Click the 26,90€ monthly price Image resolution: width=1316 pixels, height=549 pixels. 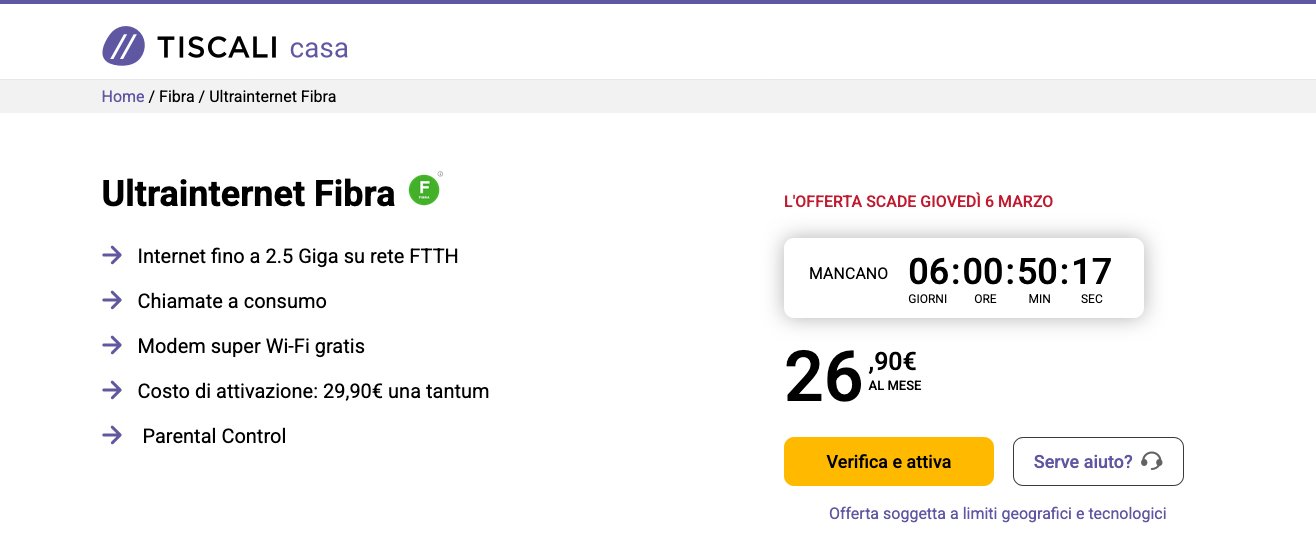(x=852, y=376)
